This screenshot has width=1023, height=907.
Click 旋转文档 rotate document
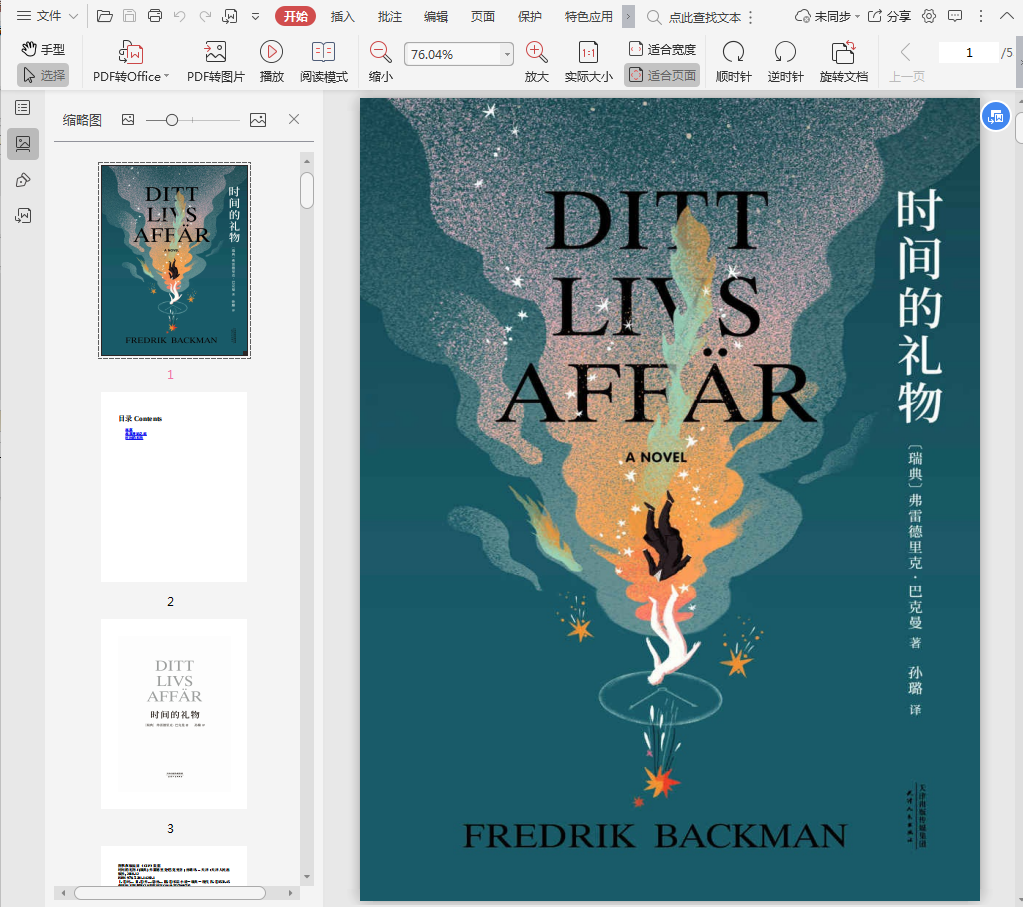click(844, 62)
